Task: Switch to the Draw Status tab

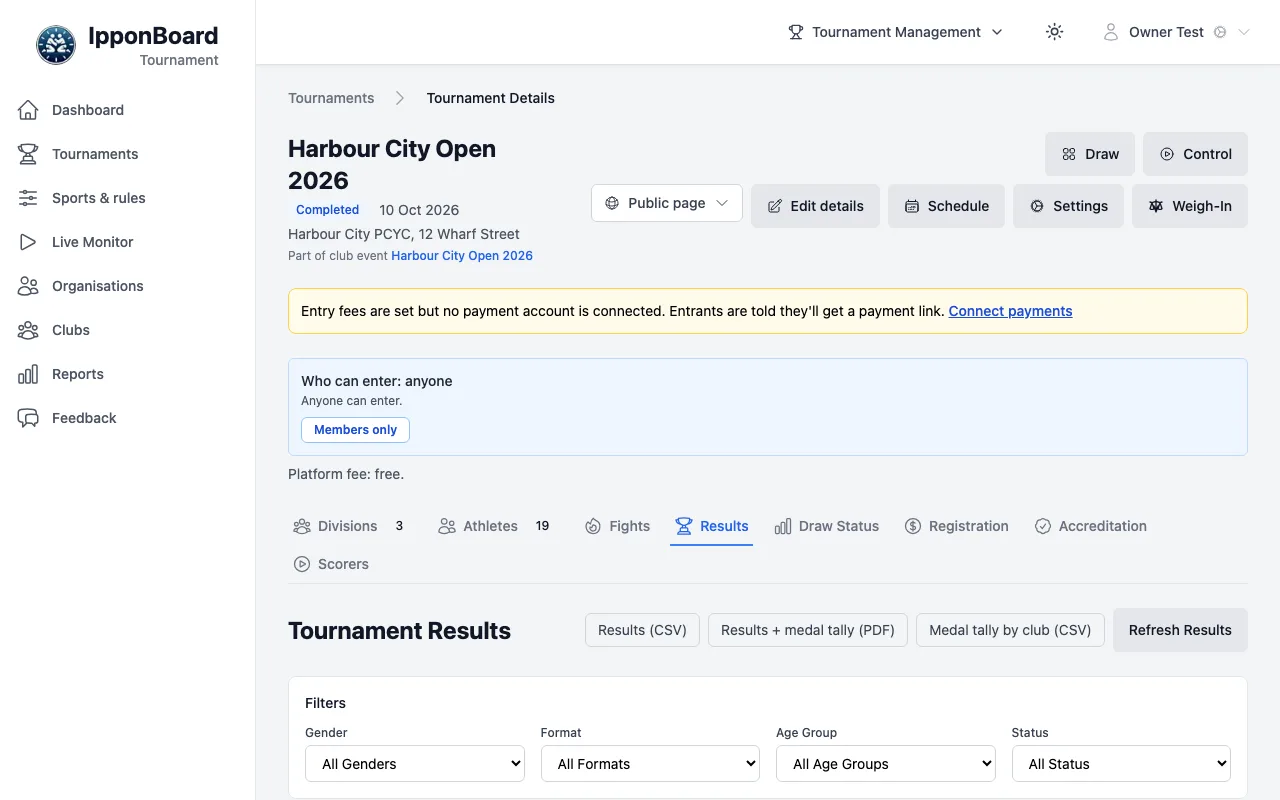Action: (826, 526)
